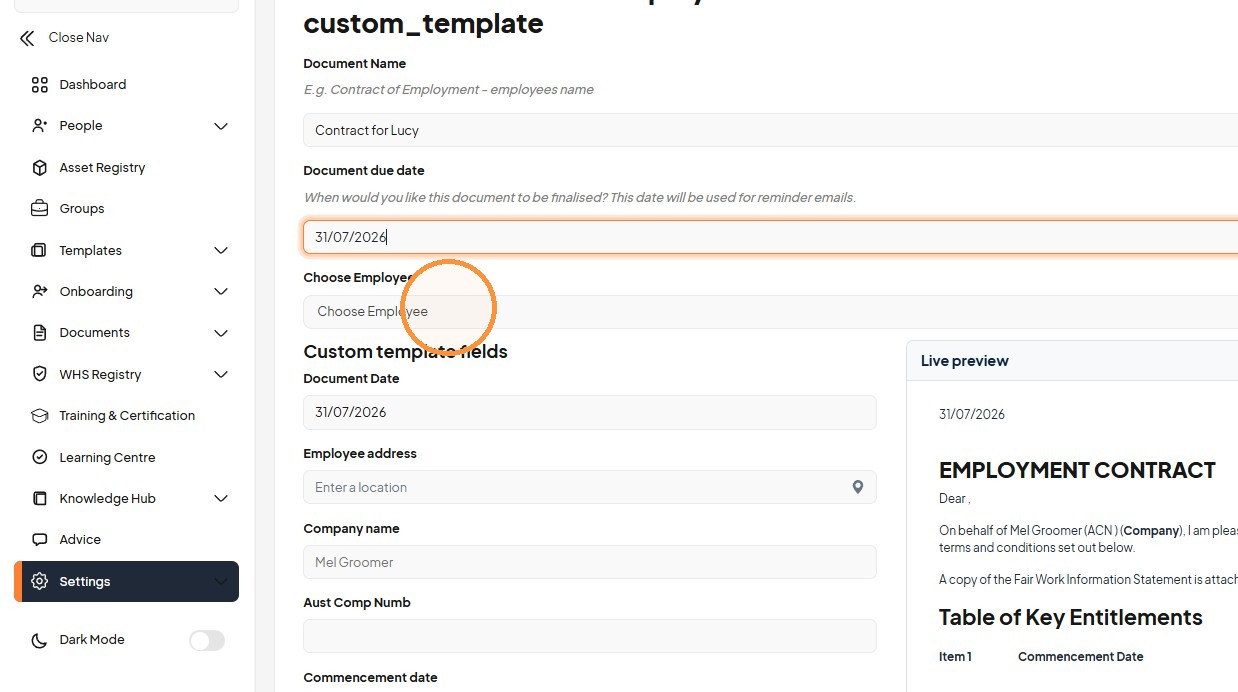Expand the Knowledge Hub submenu chevron

(221, 499)
